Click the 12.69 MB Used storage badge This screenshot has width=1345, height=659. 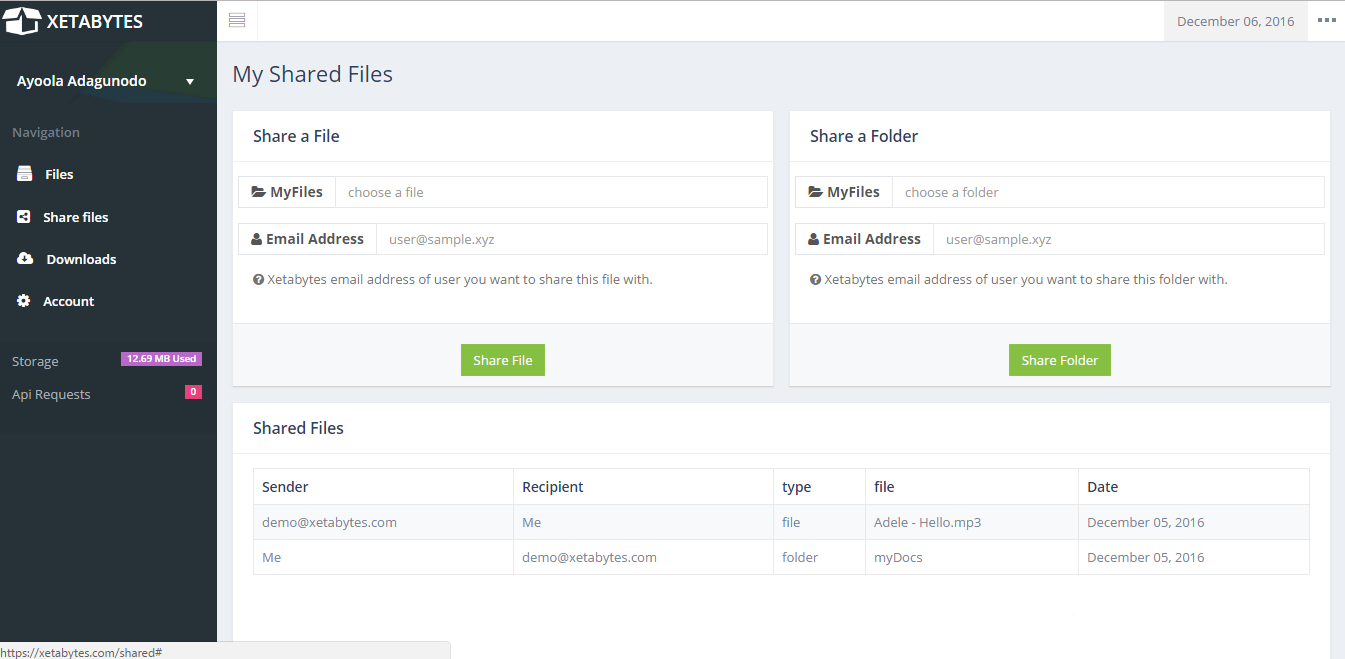[x=161, y=357]
